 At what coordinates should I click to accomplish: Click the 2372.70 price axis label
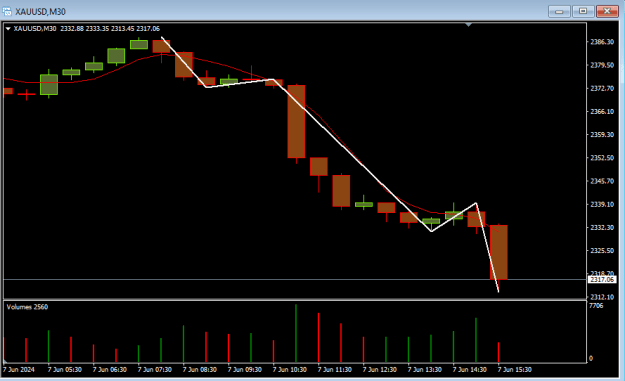(602, 88)
